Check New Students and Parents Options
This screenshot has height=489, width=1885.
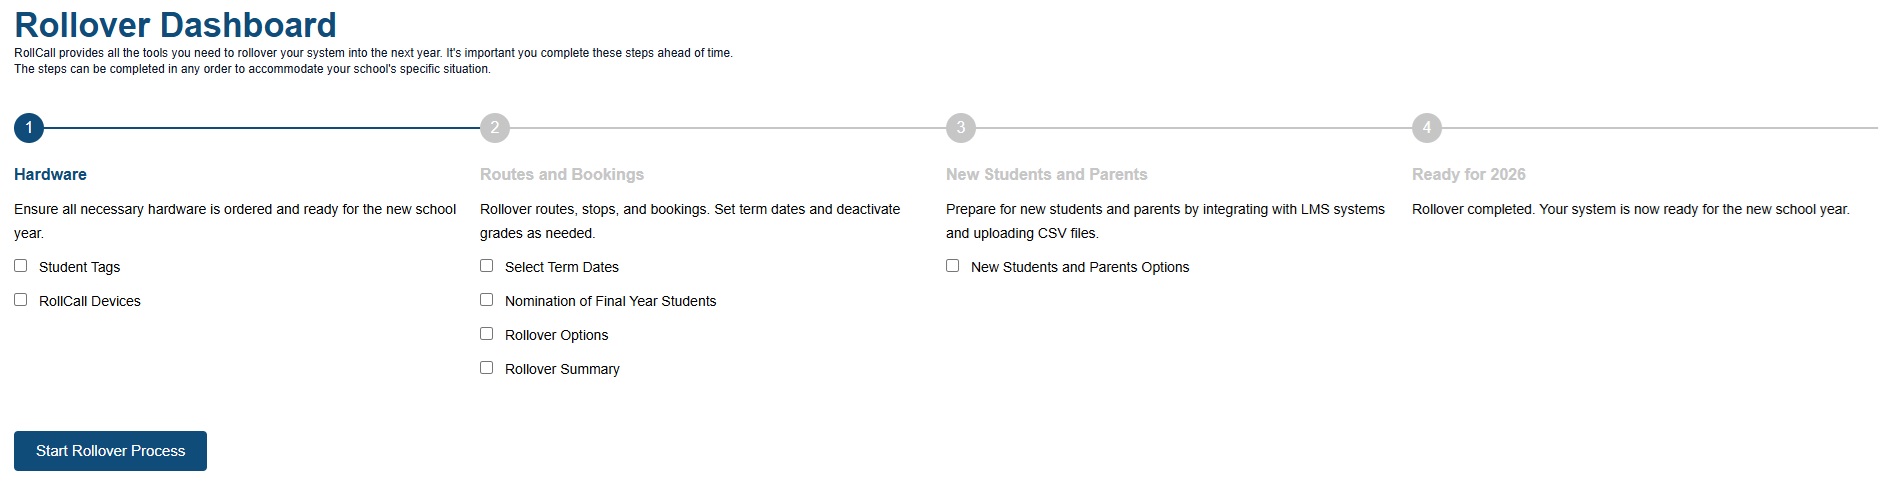(953, 266)
